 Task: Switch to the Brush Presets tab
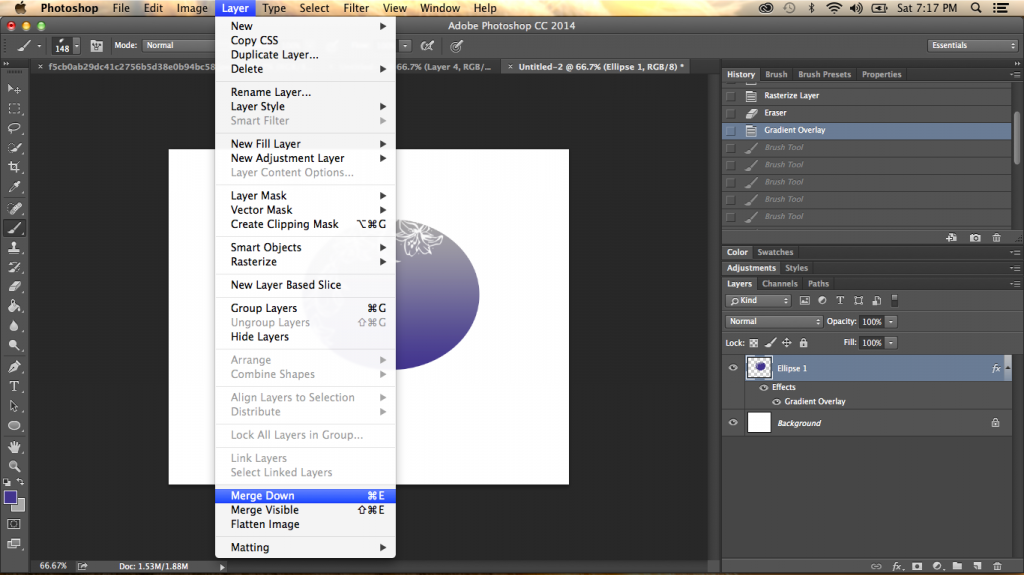pyautogui.click(x=824, y=74)
